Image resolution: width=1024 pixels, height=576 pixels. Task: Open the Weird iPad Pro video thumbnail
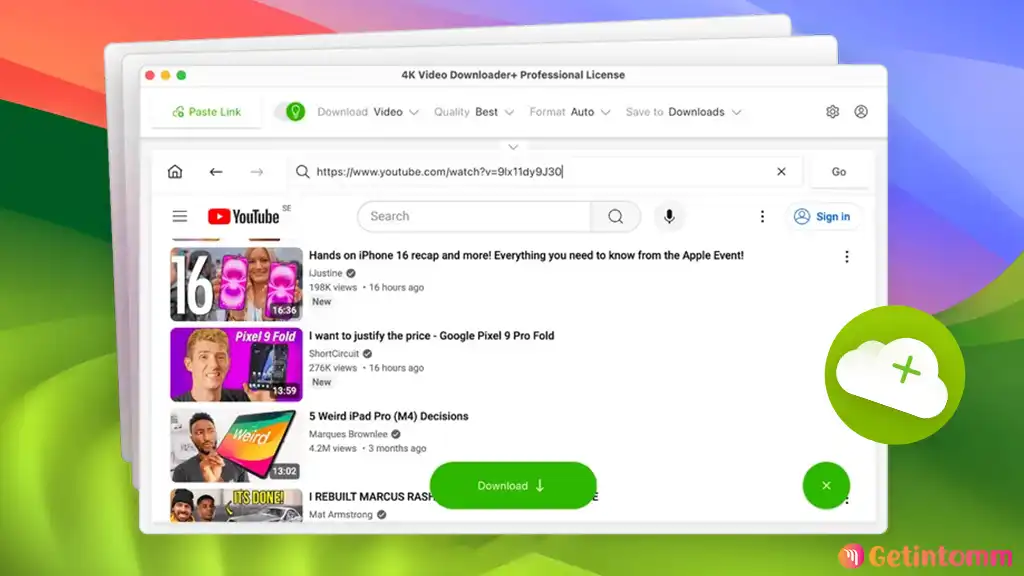236,445
